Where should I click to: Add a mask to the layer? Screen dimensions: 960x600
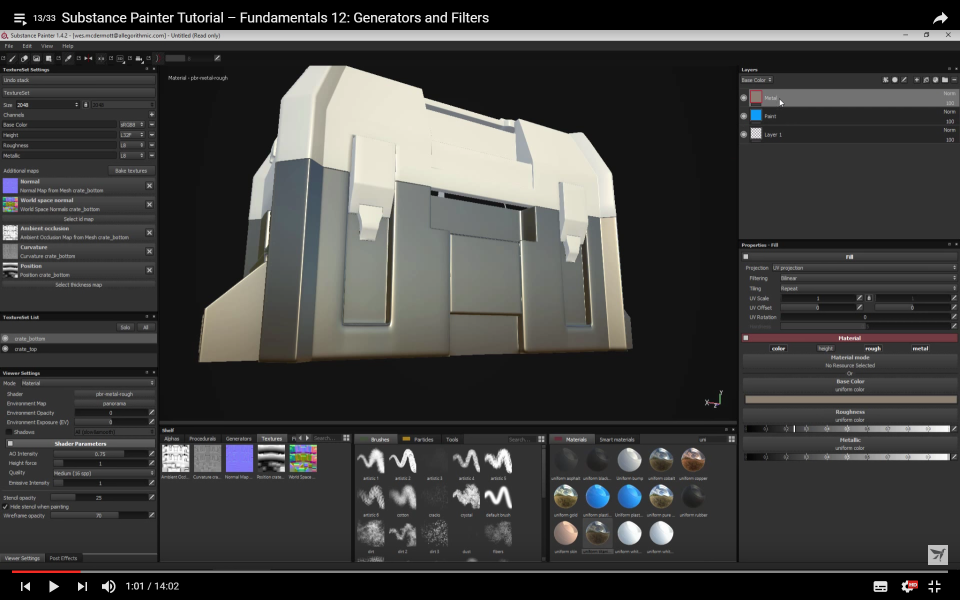click(x=894, y=80)
